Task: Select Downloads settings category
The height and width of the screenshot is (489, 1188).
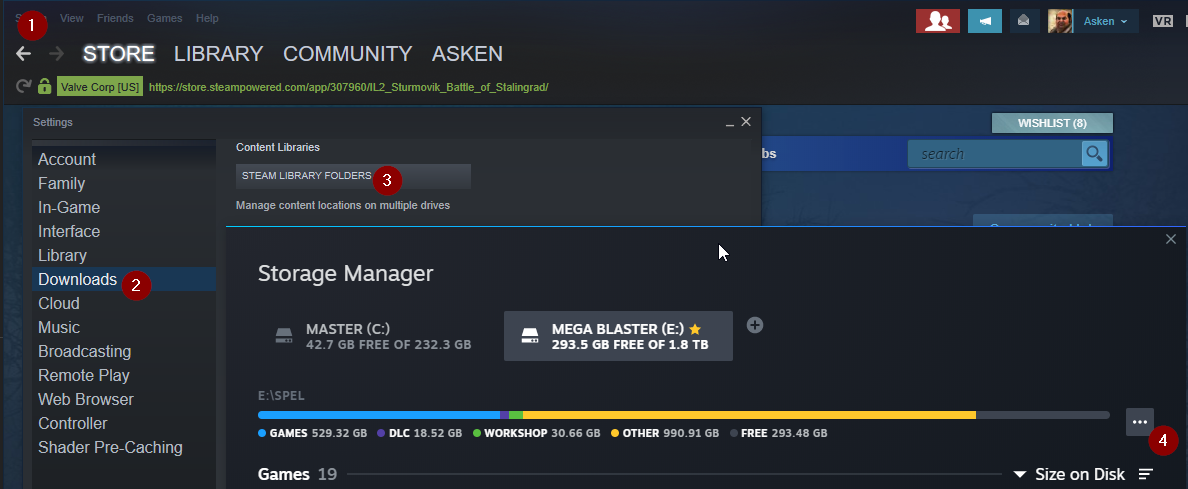Action: pos(123,279)
